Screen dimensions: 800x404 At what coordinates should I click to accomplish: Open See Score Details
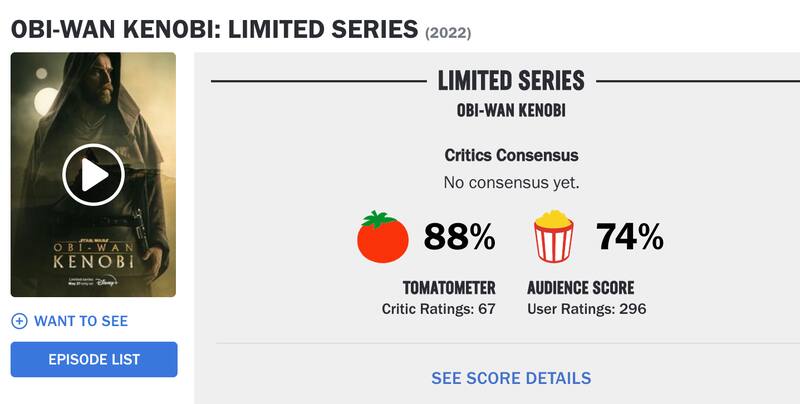511,378
